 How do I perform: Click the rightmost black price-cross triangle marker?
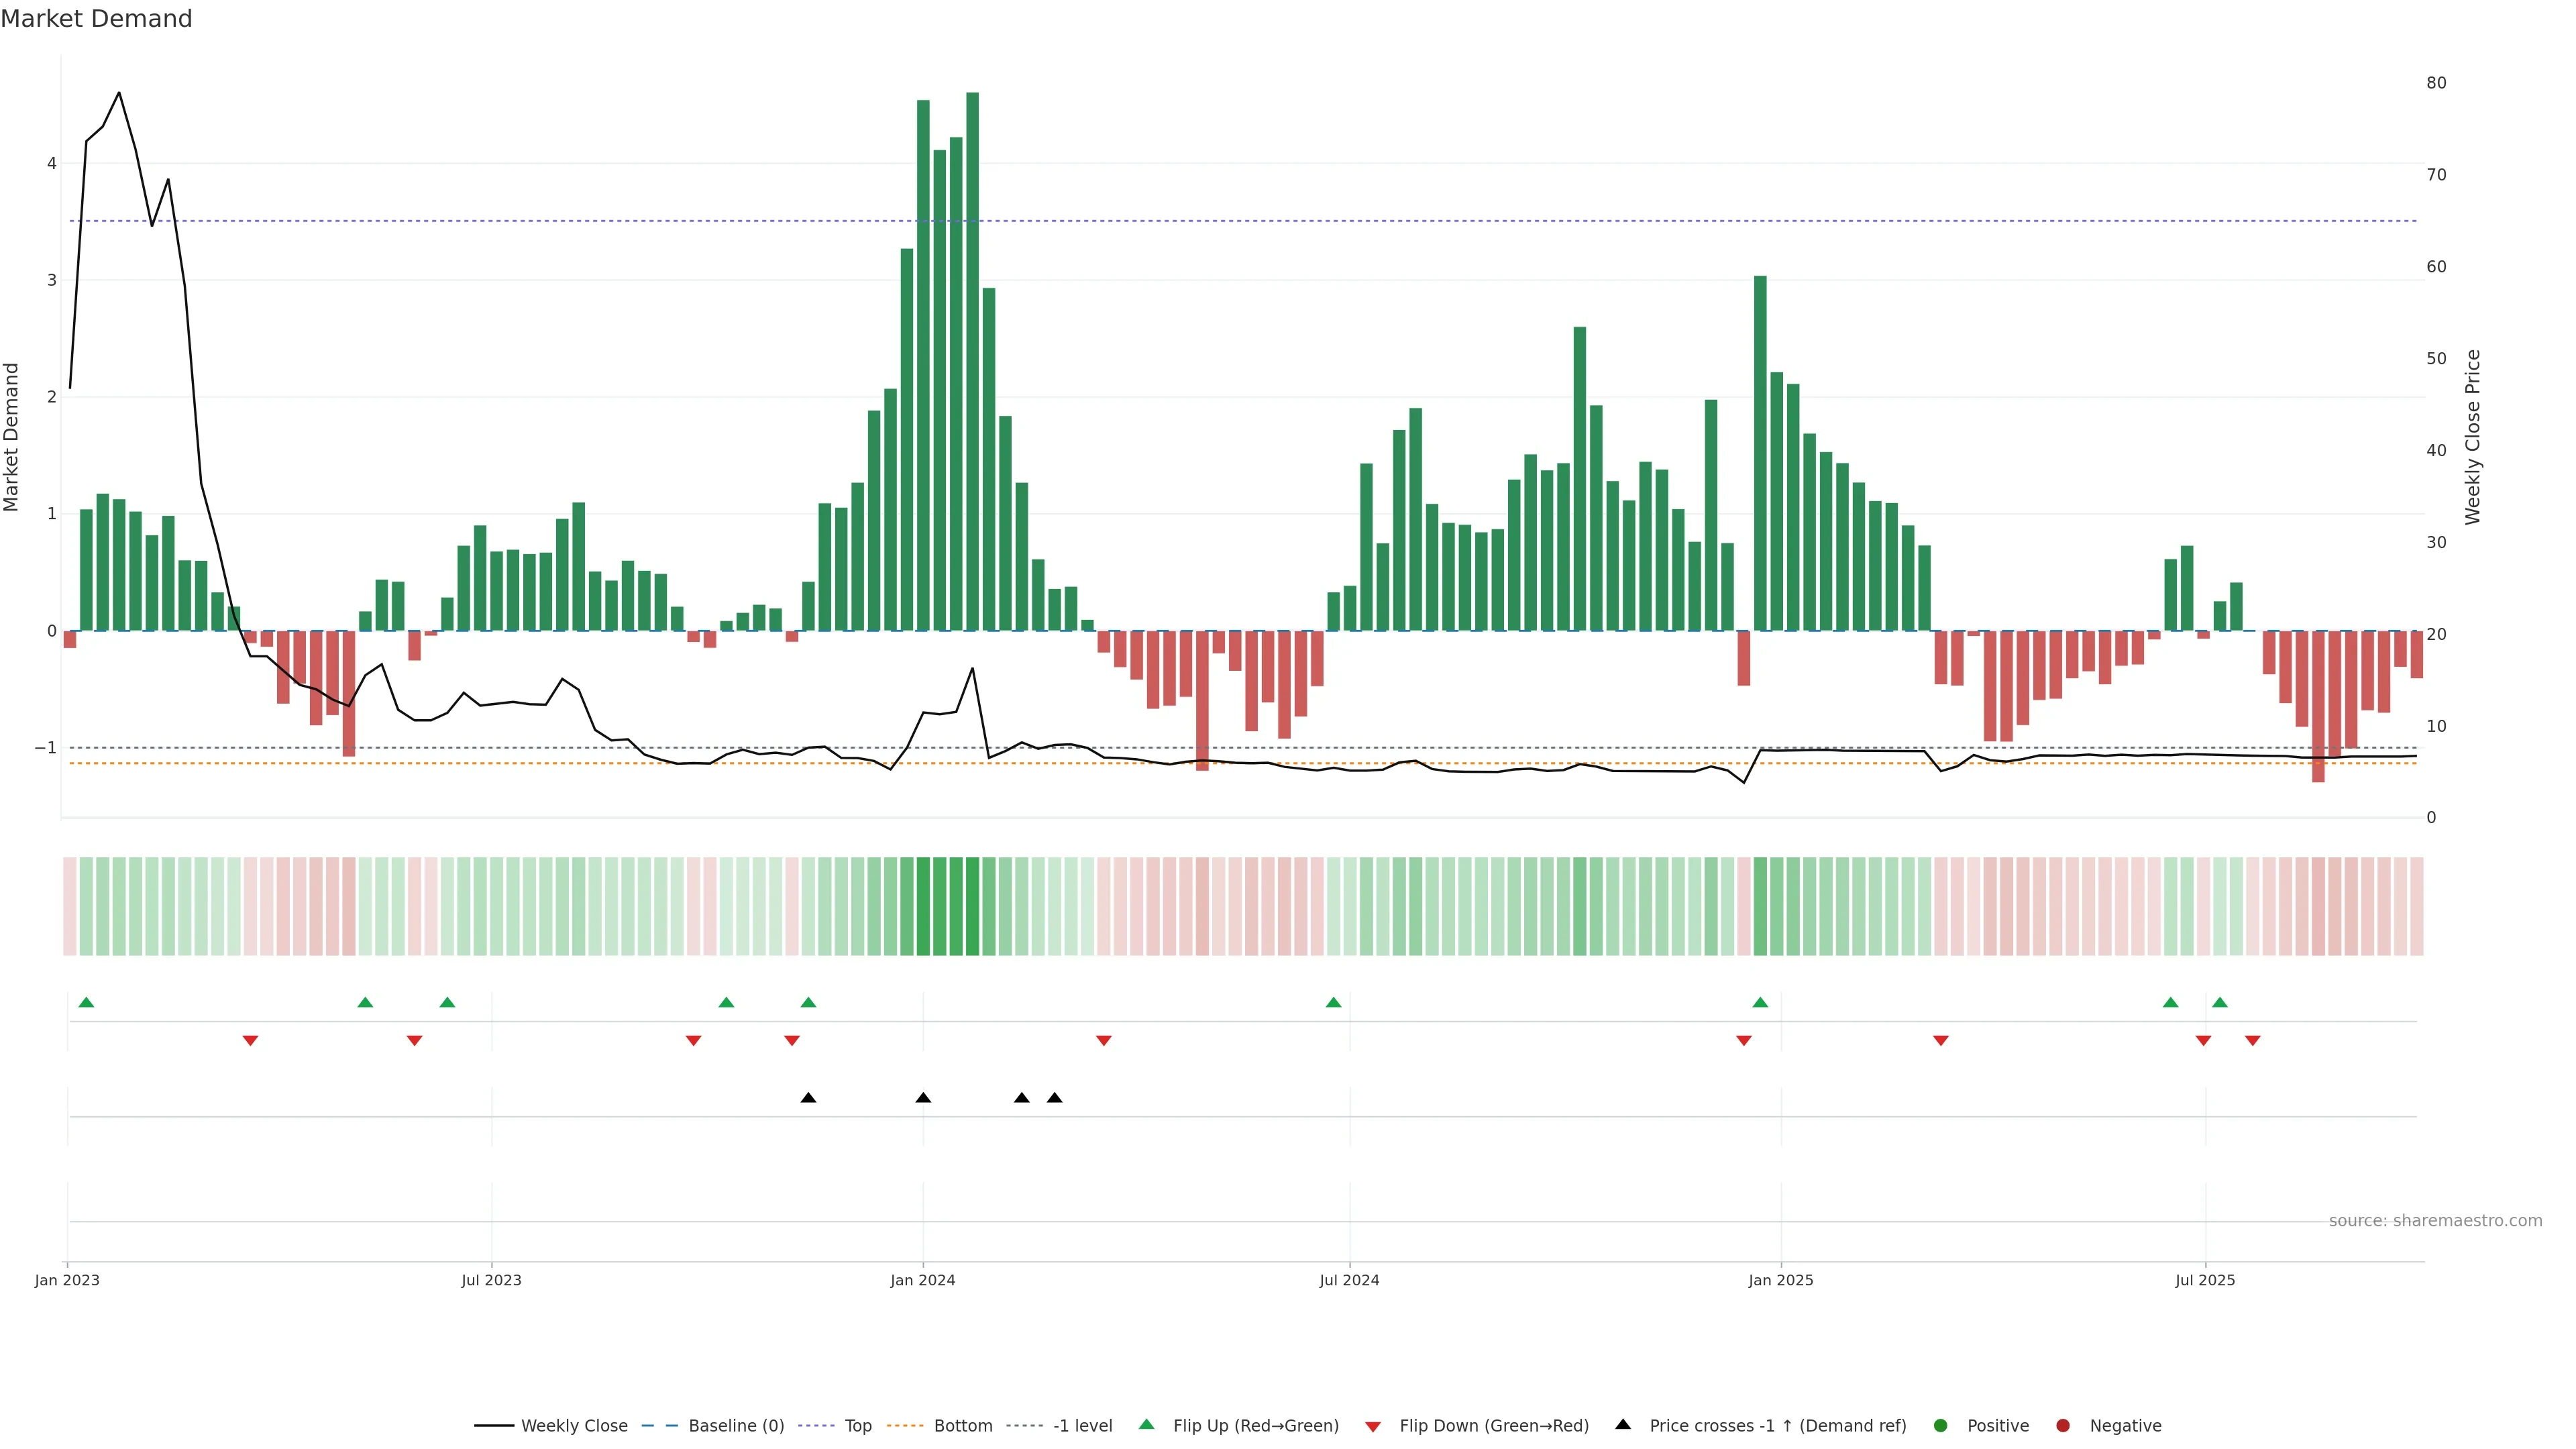pyautogui.click(x=1054, y=1098)
